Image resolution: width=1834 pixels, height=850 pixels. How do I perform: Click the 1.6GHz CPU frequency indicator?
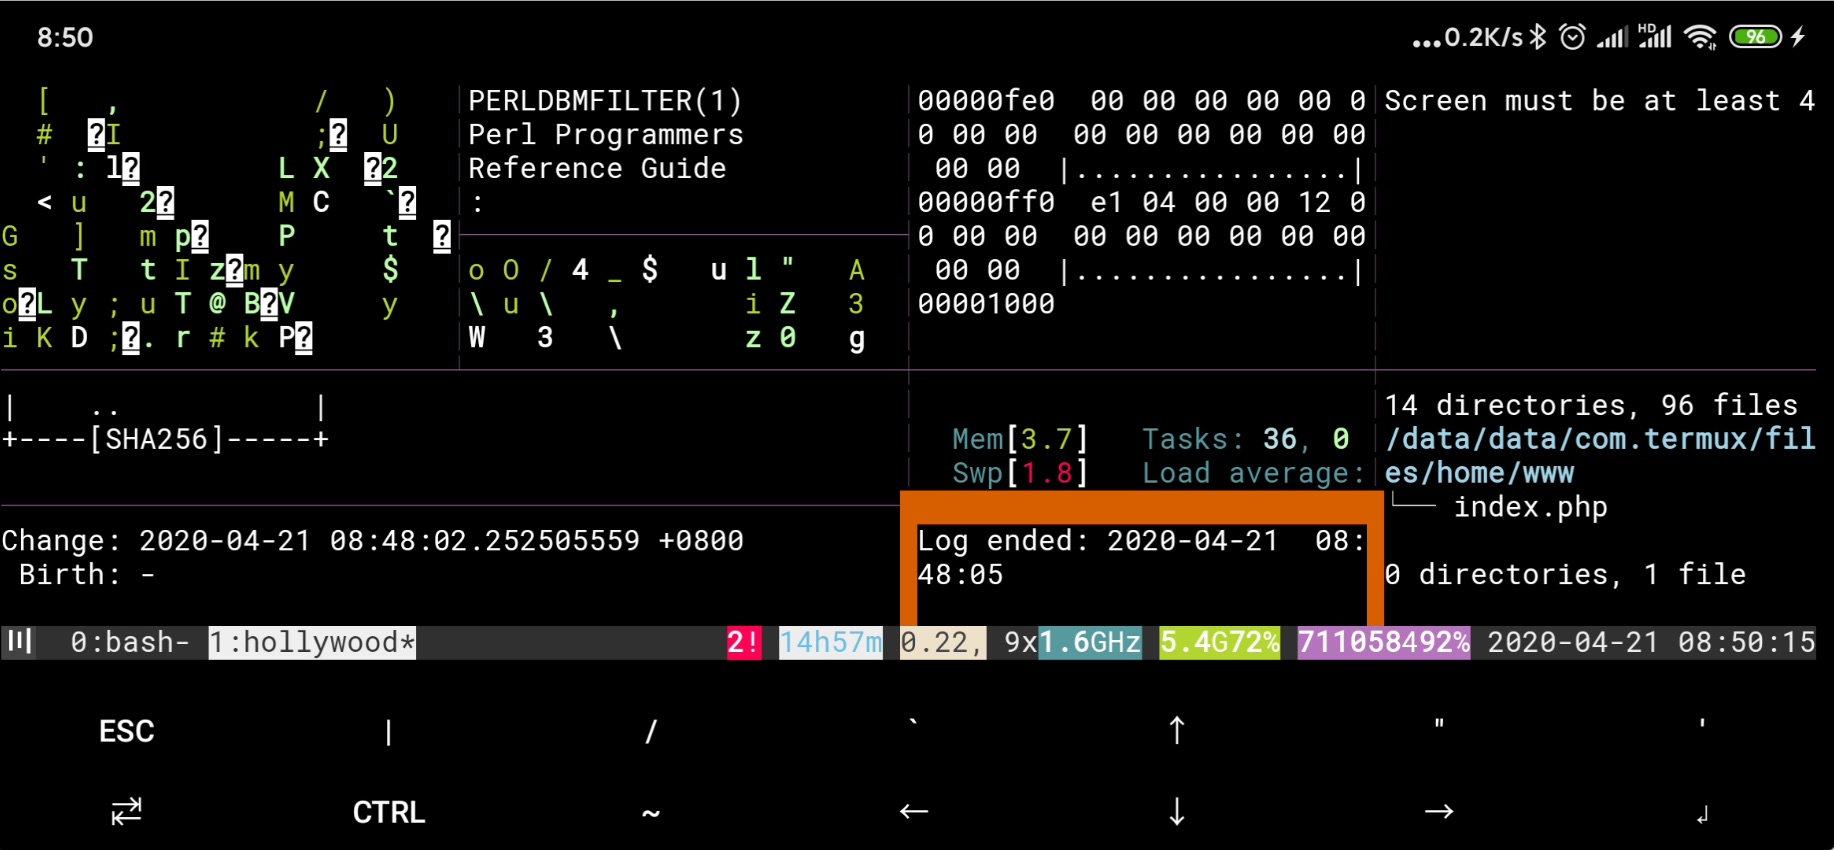point(1090,642)
